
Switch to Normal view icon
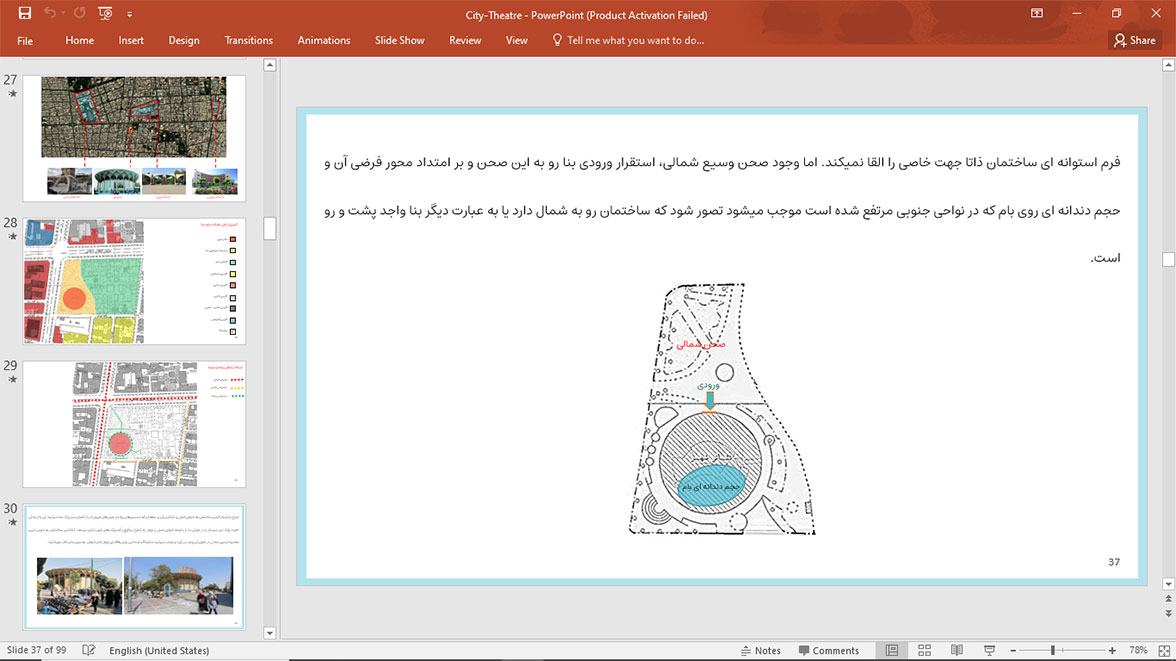(x=892, y=650)
